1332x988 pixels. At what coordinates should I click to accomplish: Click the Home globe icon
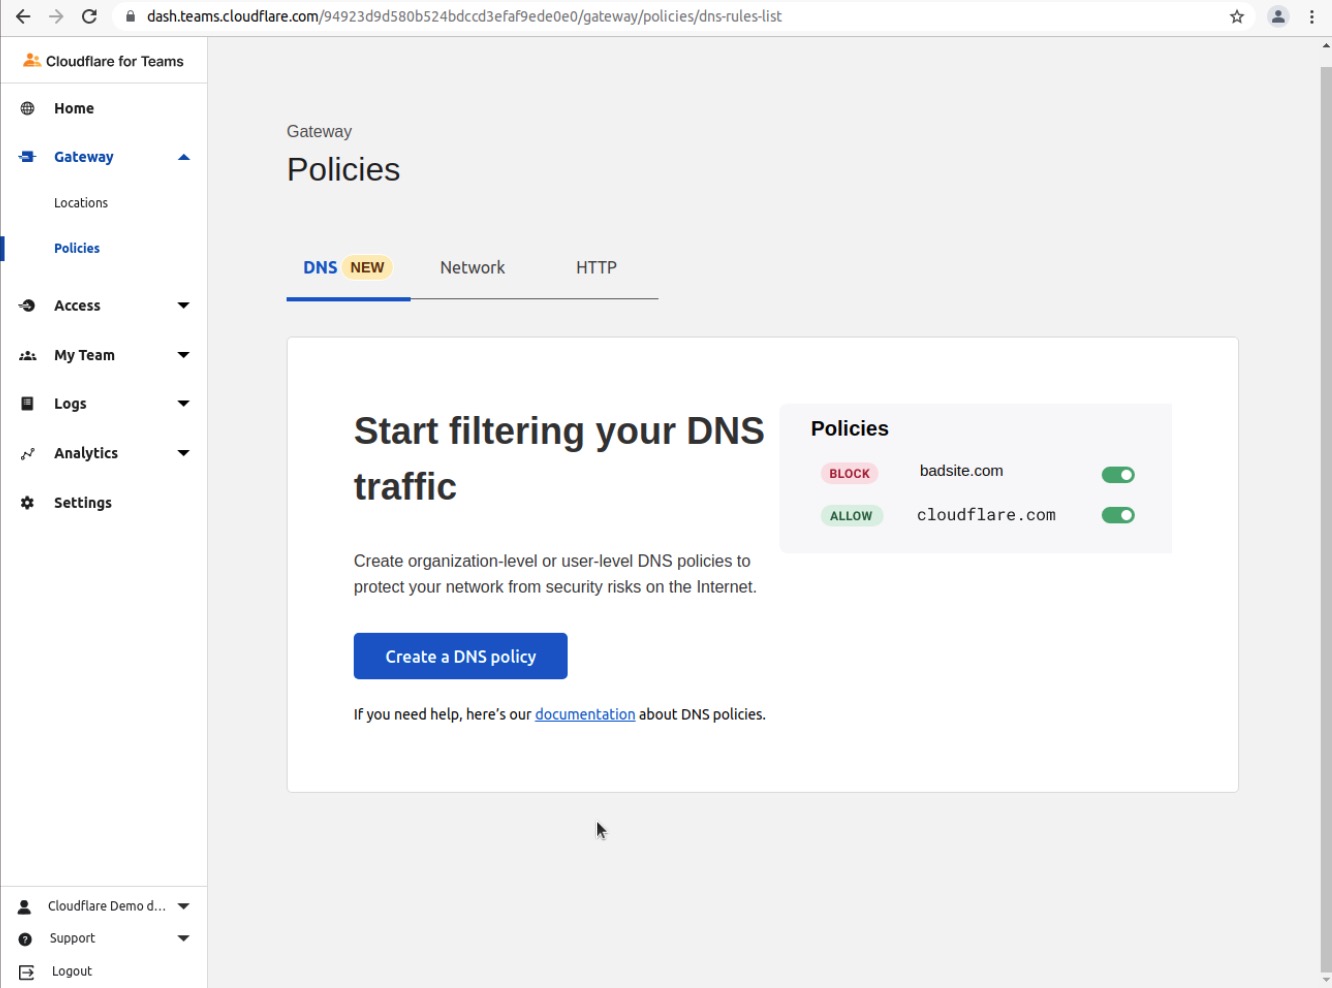tap(28, 108)
